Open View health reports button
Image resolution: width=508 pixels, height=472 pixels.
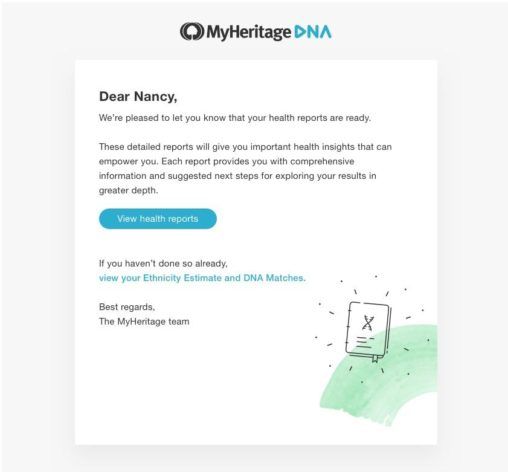tap(158, 219)
